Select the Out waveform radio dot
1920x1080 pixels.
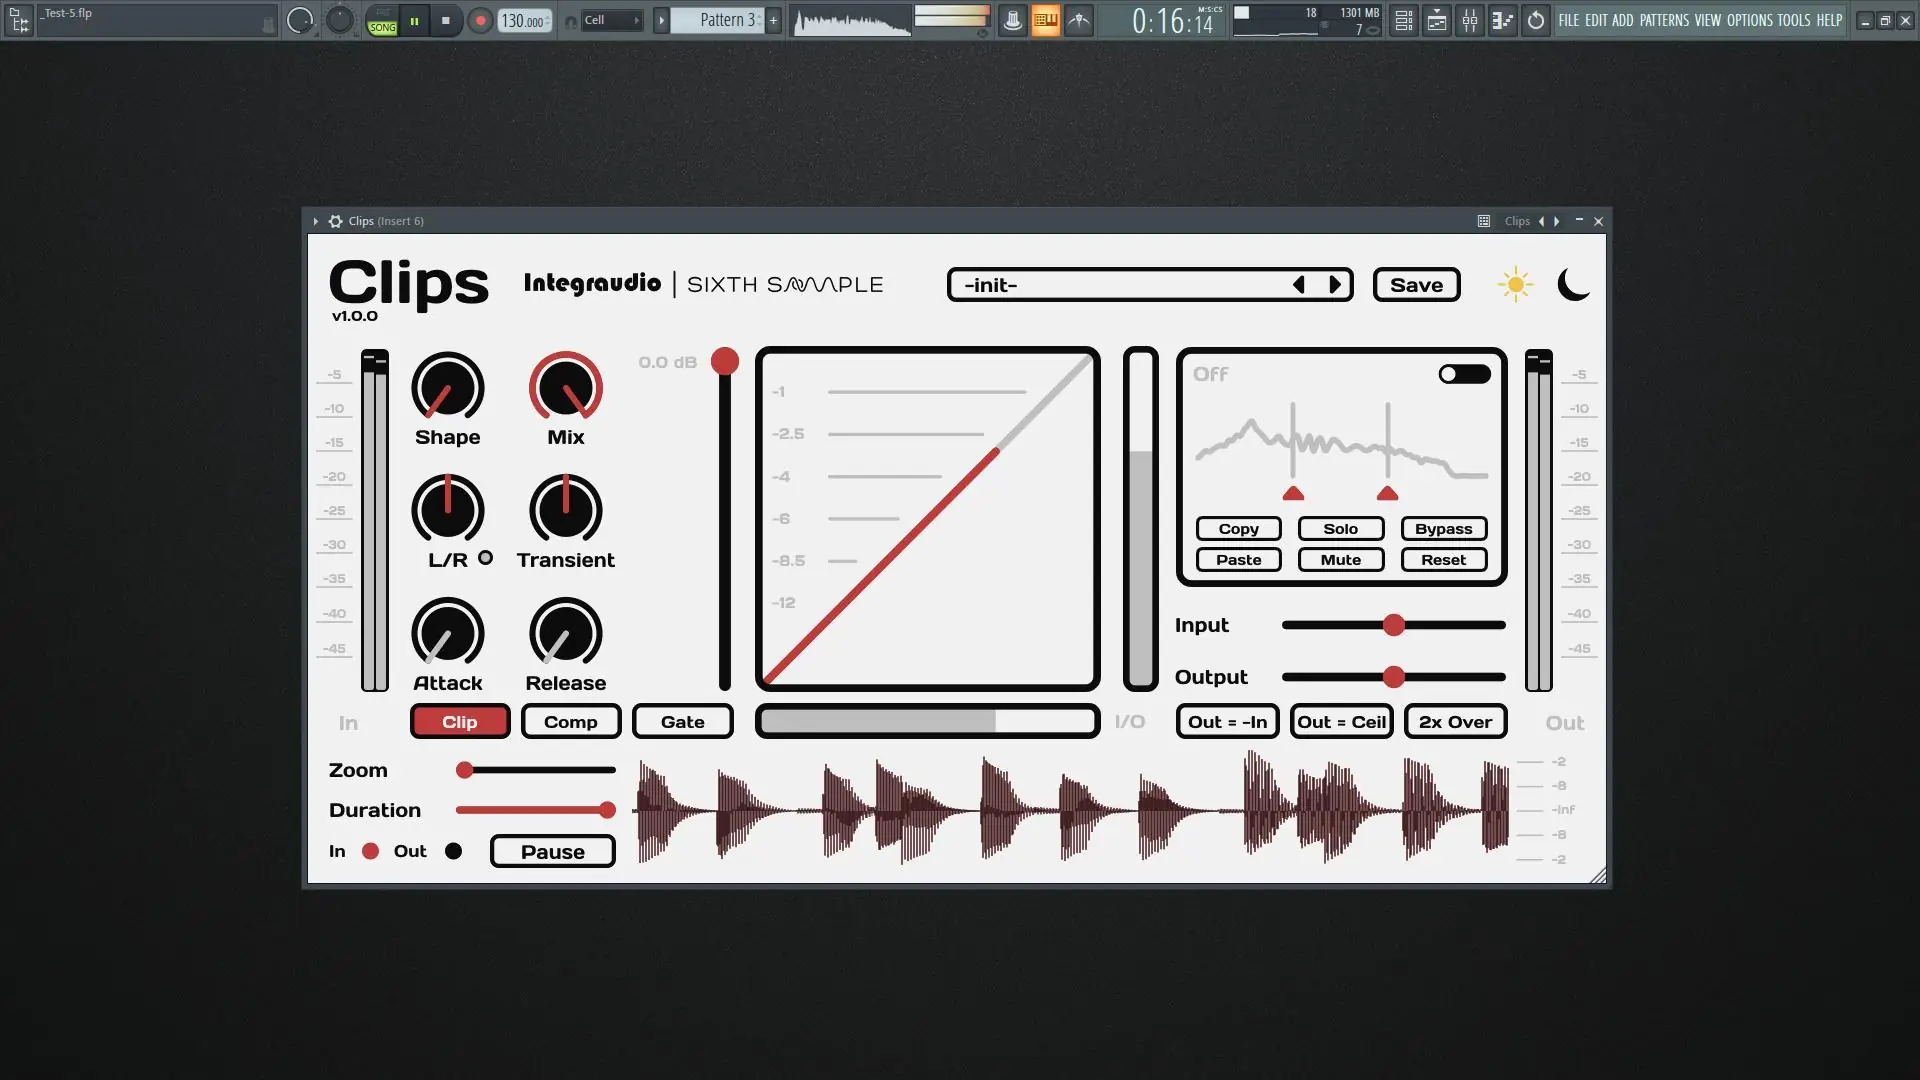[x=453, y=851]
